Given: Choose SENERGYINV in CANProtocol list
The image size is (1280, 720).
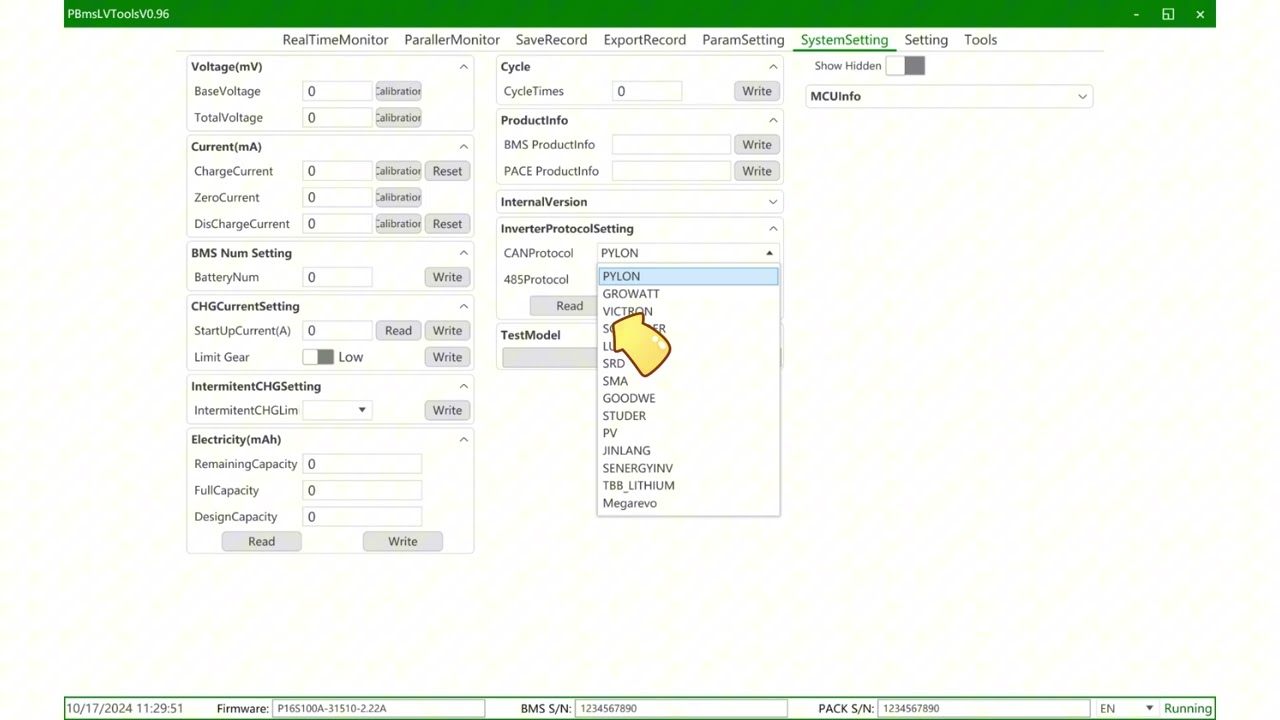Looking at the screenshot, I should pyautogui.click(x=688, y=468).
